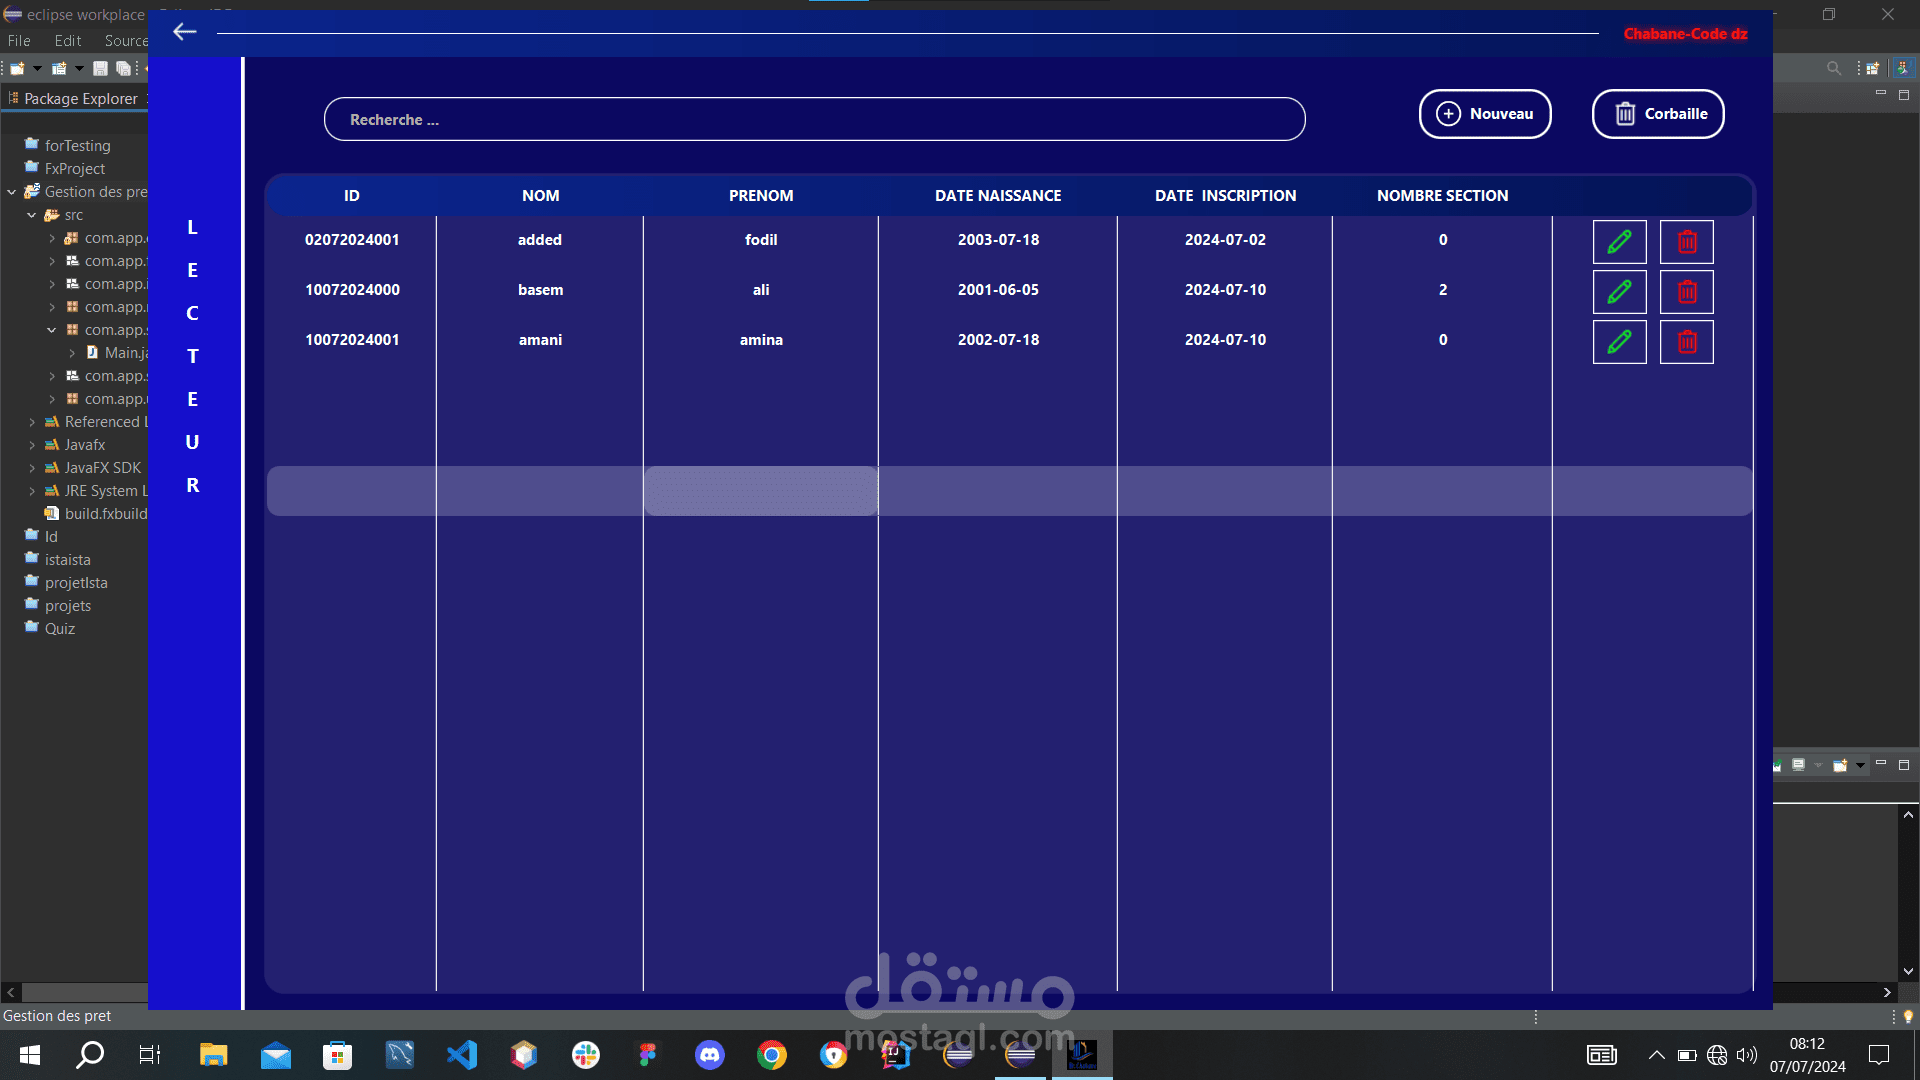This screenshot has height=1080, width=1920.
Task: Expand the Javafx library node
Action: point(32,445)
